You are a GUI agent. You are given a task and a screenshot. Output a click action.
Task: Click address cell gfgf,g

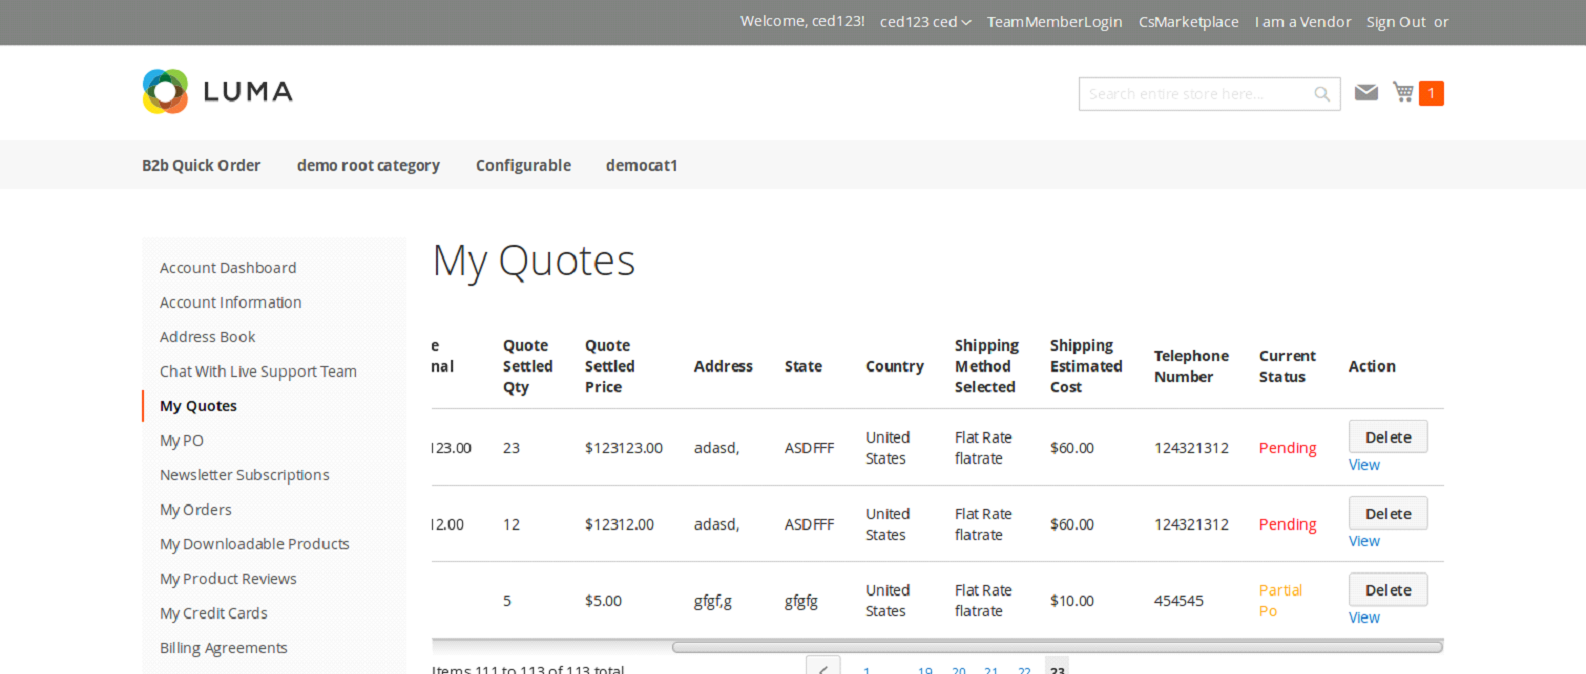(x=713, y=601)
